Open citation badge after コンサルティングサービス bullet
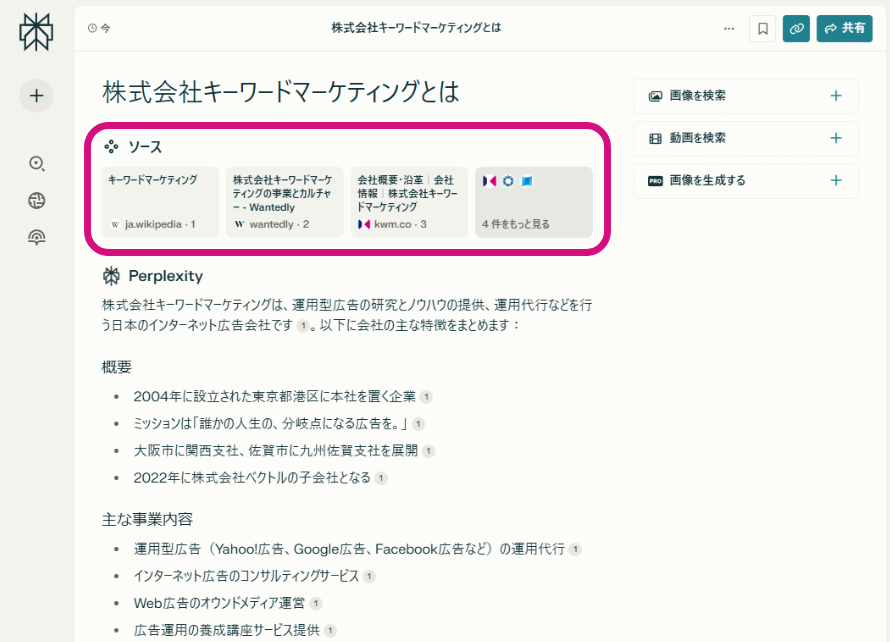 (369, 577)
